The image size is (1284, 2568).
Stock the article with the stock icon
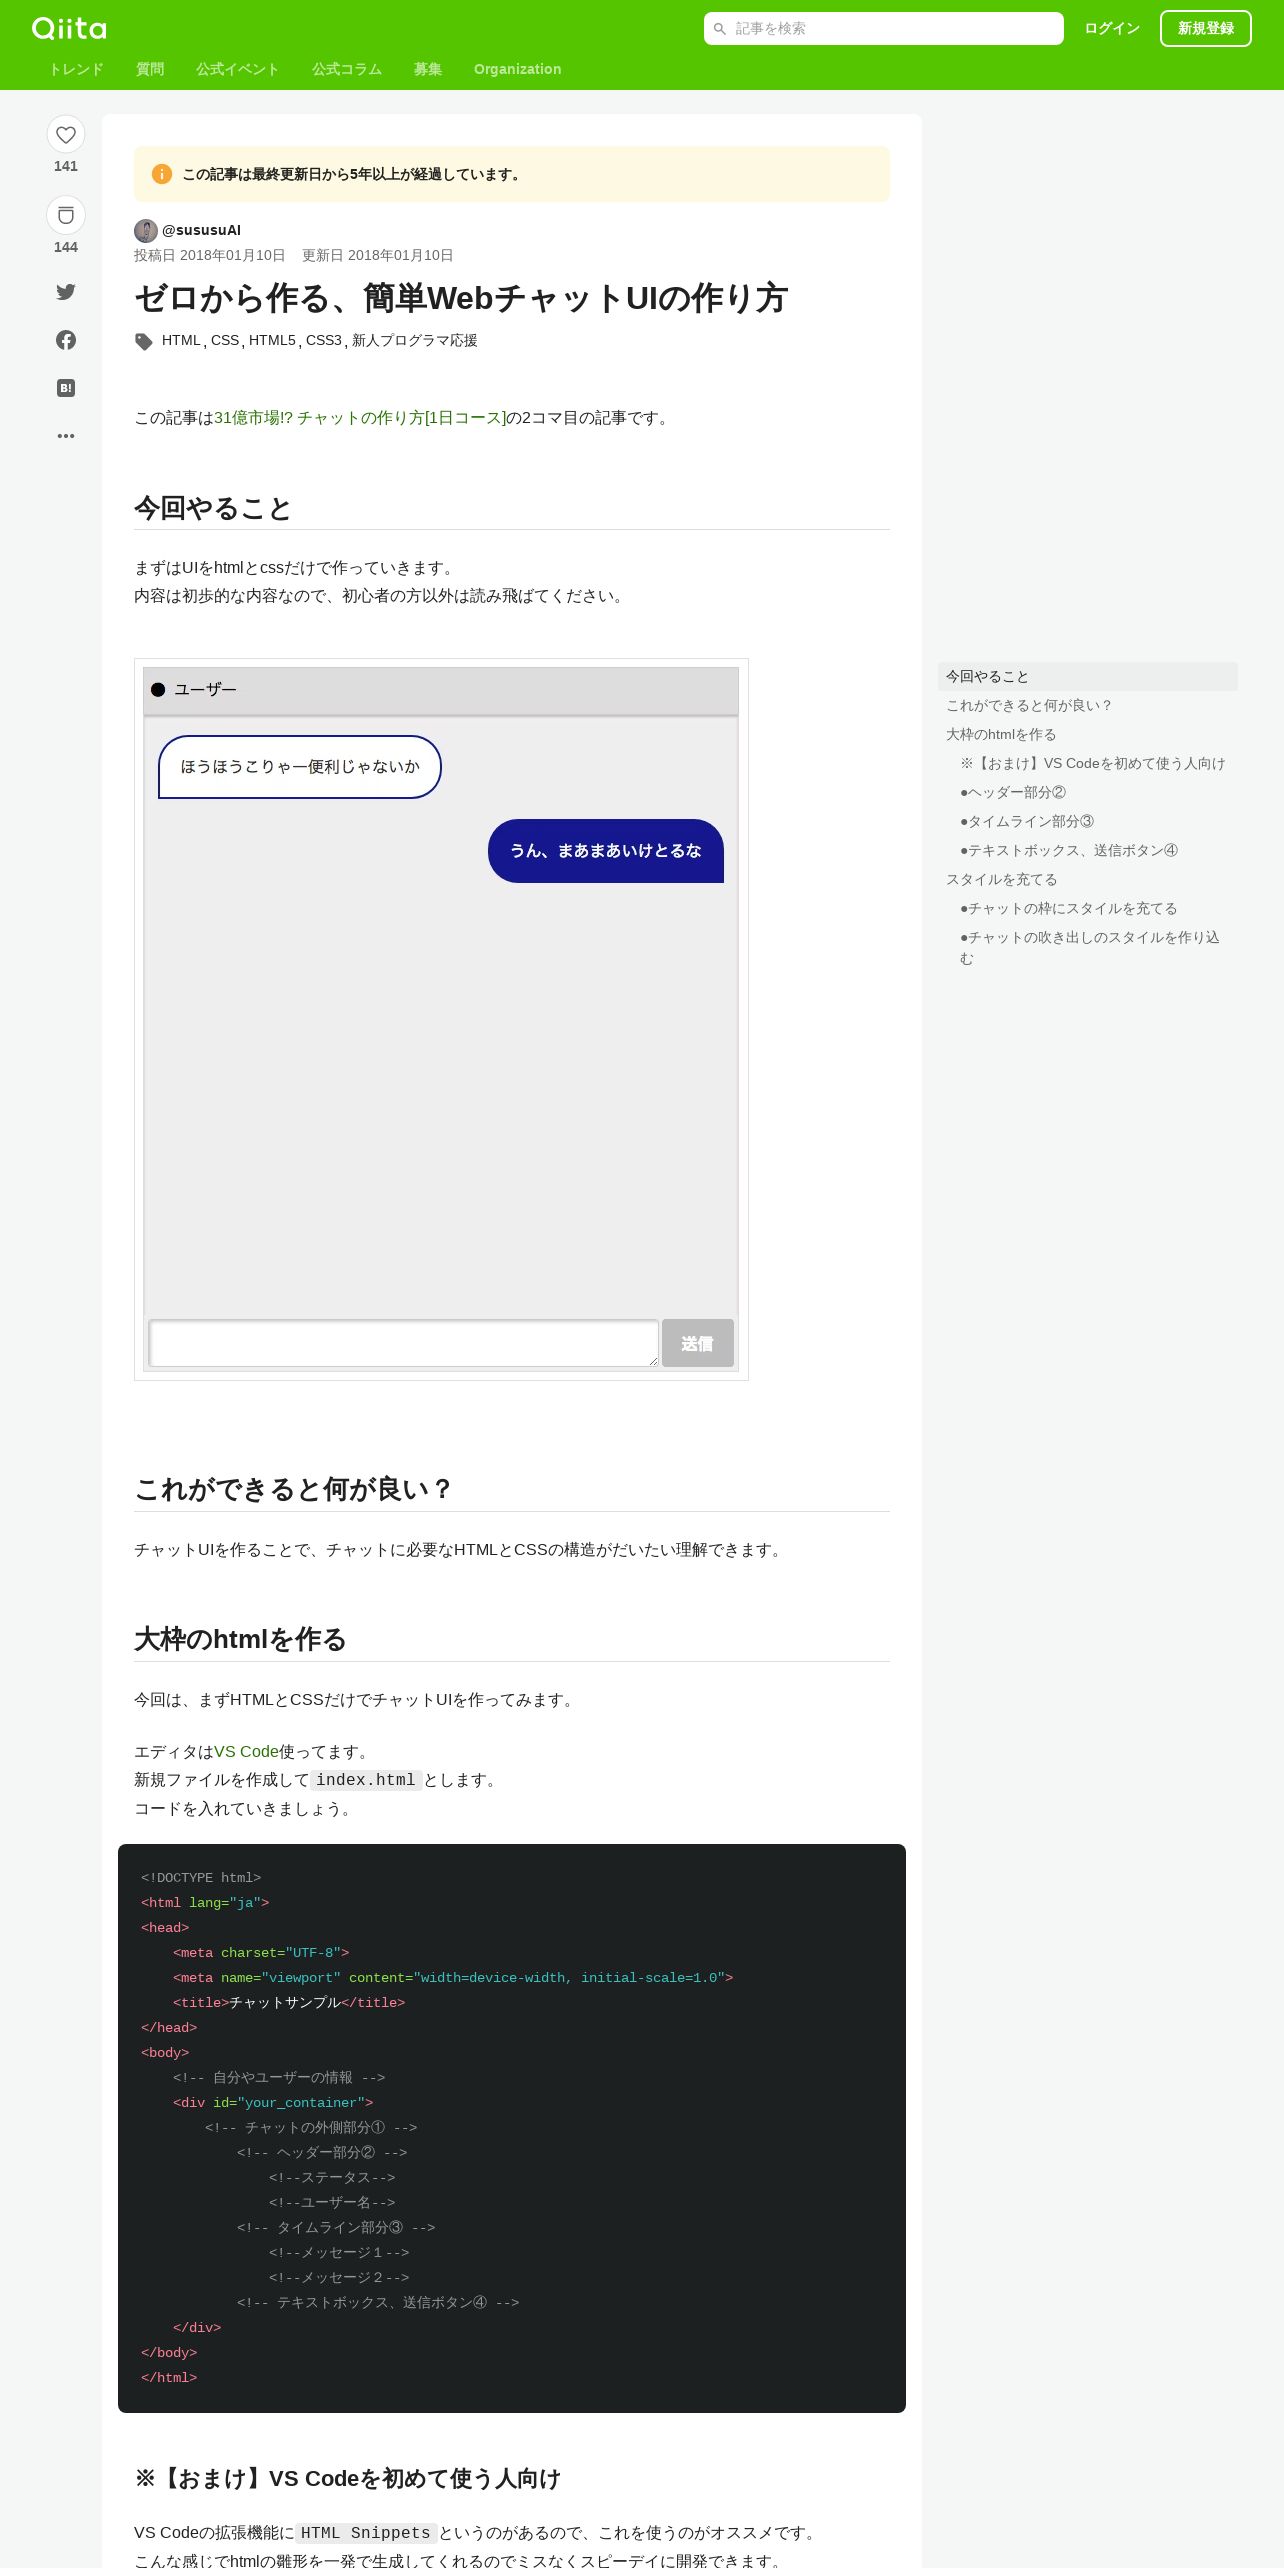tap(66, 215)
